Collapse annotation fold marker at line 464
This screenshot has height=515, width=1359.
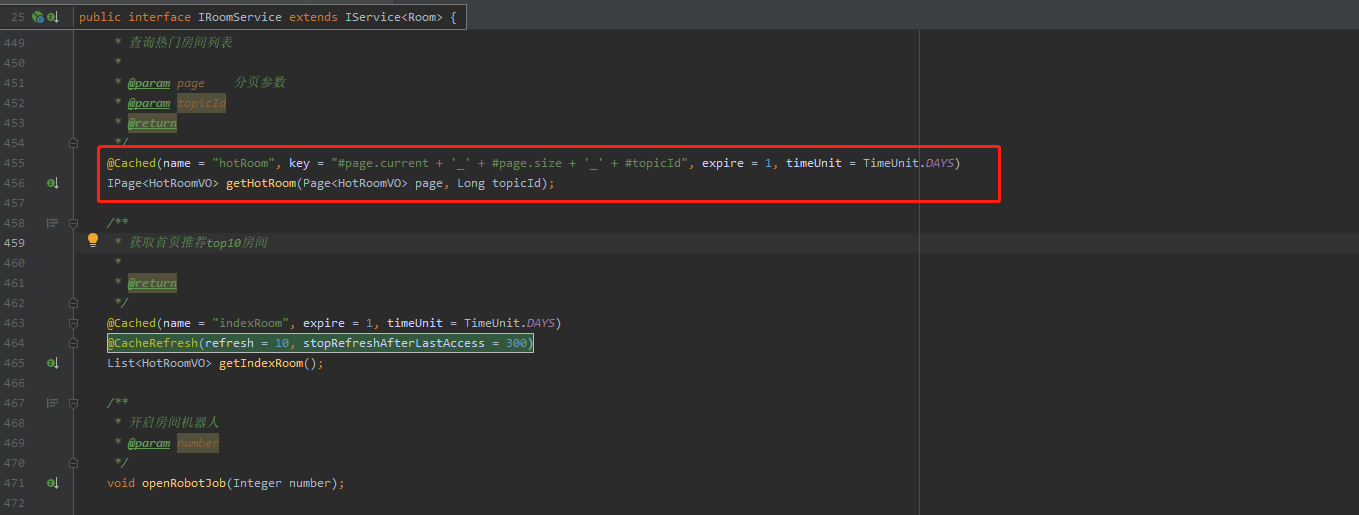(73, 343)
